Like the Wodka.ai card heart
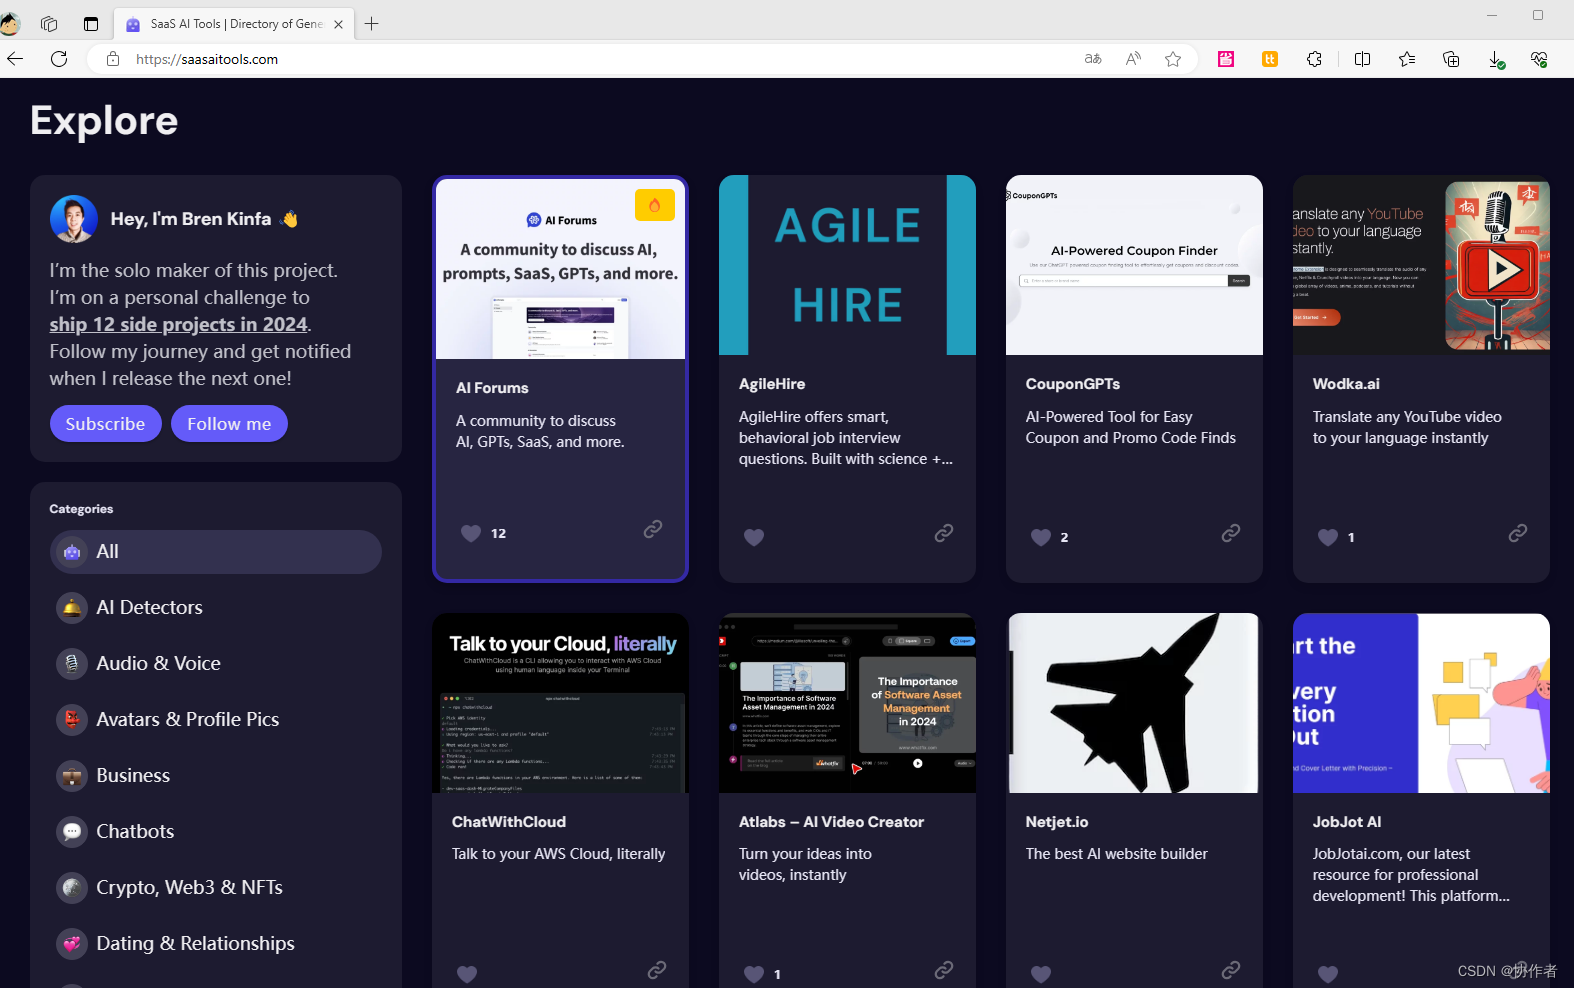Screen dimensions: 1574x988 (1328, 537)
